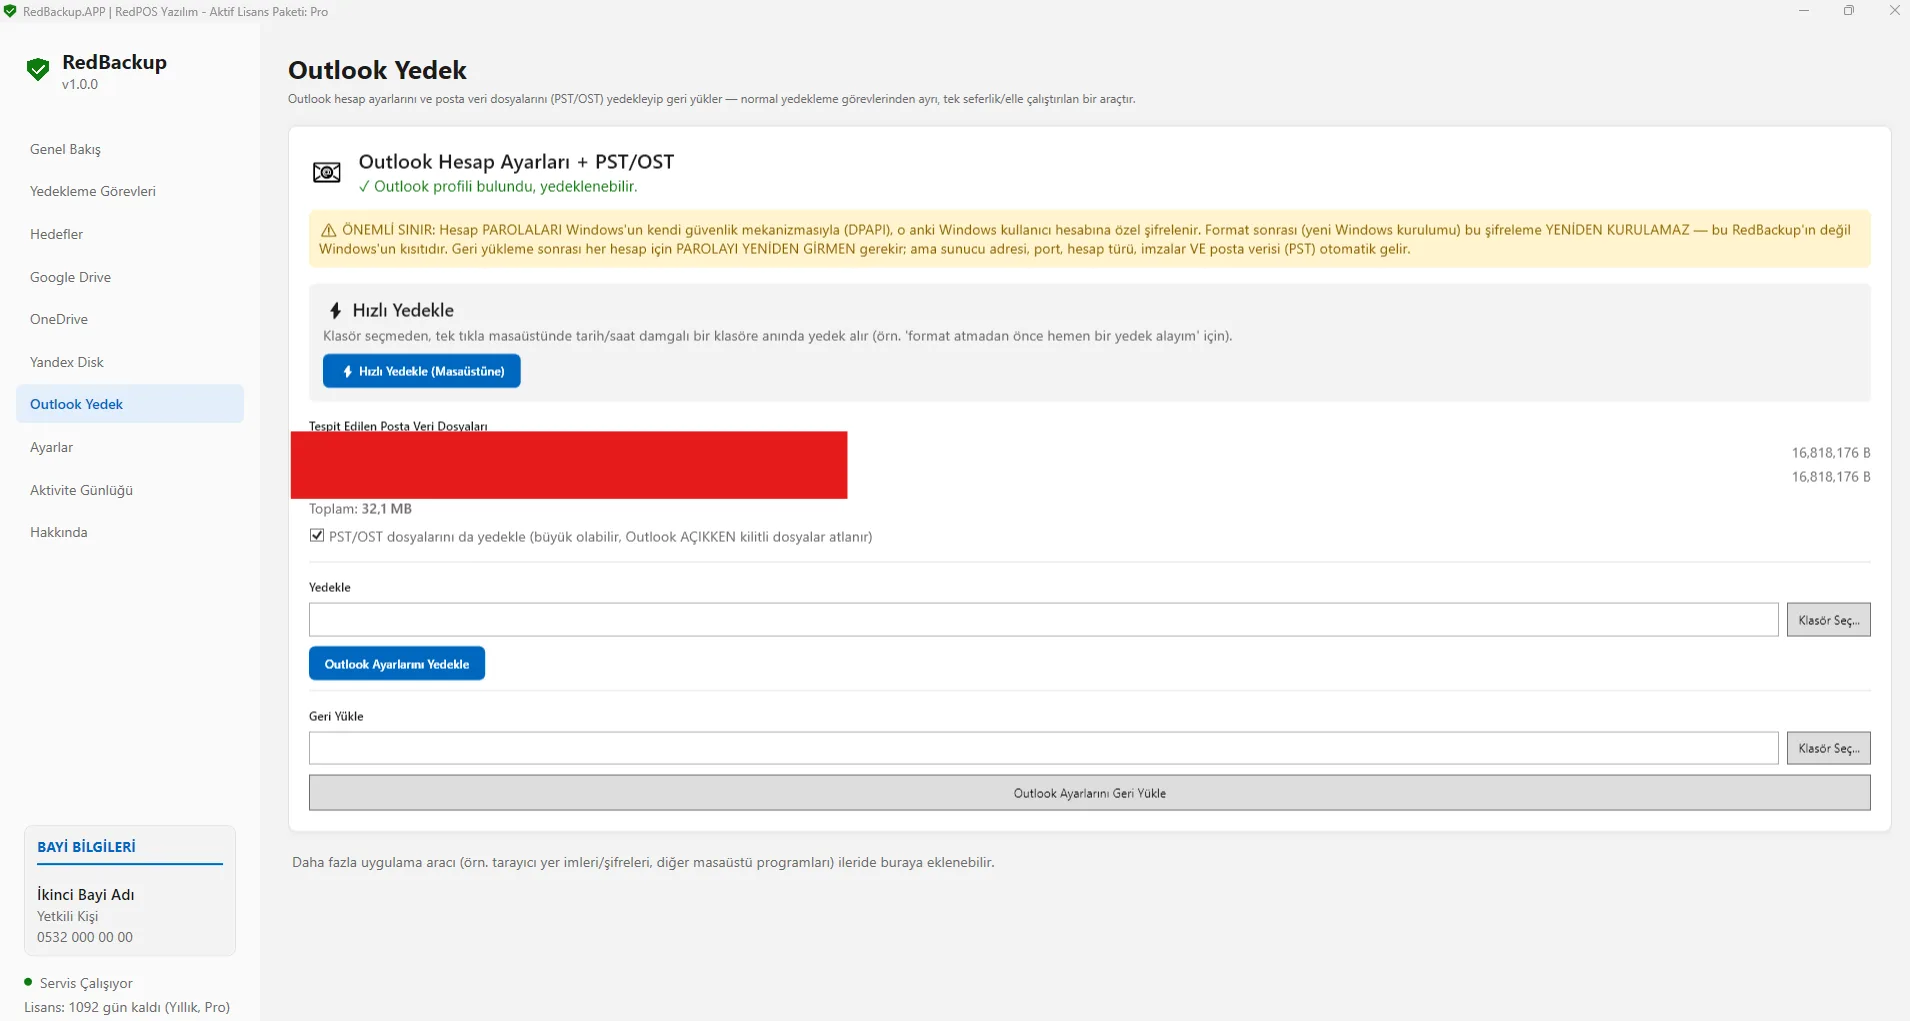Click the v1.0.0 version label
Viewport: 1910px width, 1021px height.
80,84
